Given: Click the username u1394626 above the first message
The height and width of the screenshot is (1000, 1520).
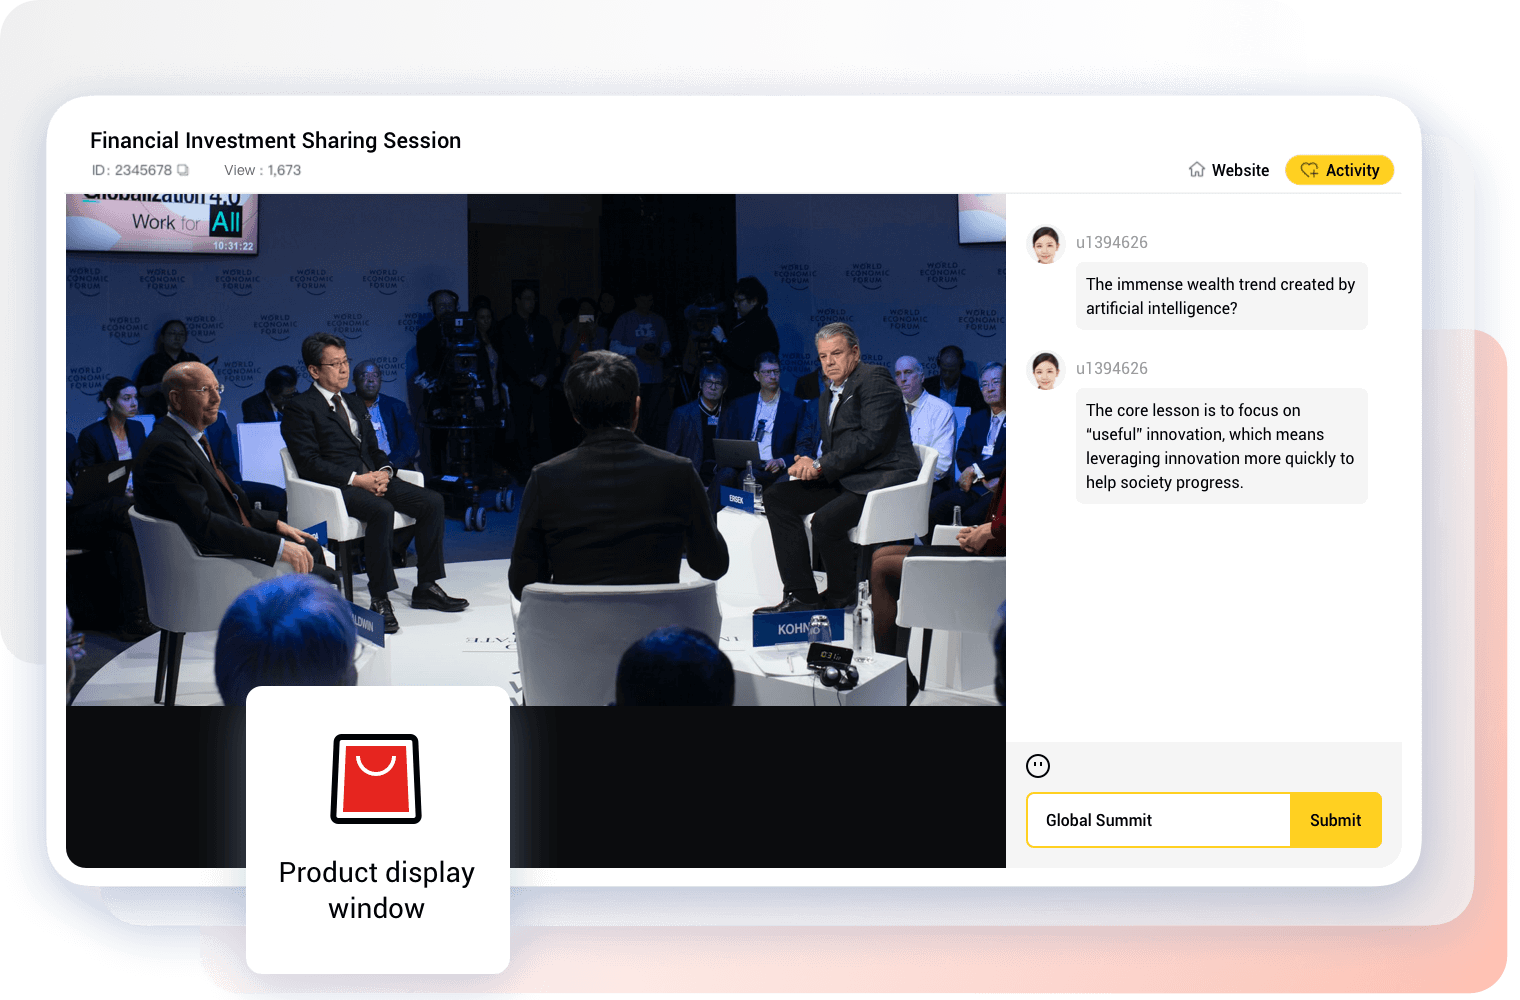Looking at the screenshot, I should point(1111,242).
